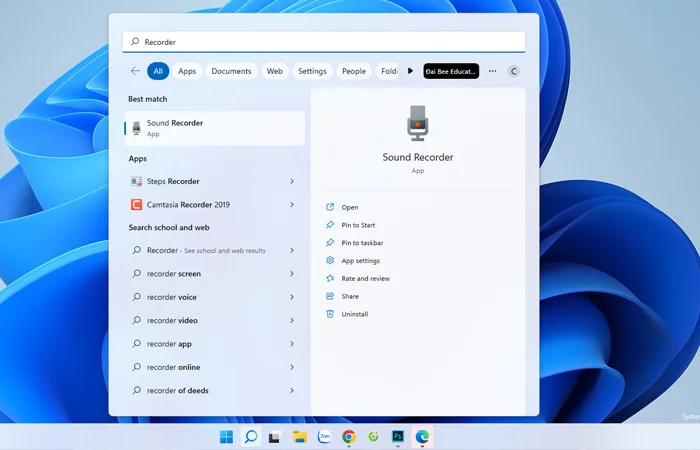Expand 'recorder screen' suggestion chevron
Image resolution: width=700 pixels, height=450 pixels.
292,274
